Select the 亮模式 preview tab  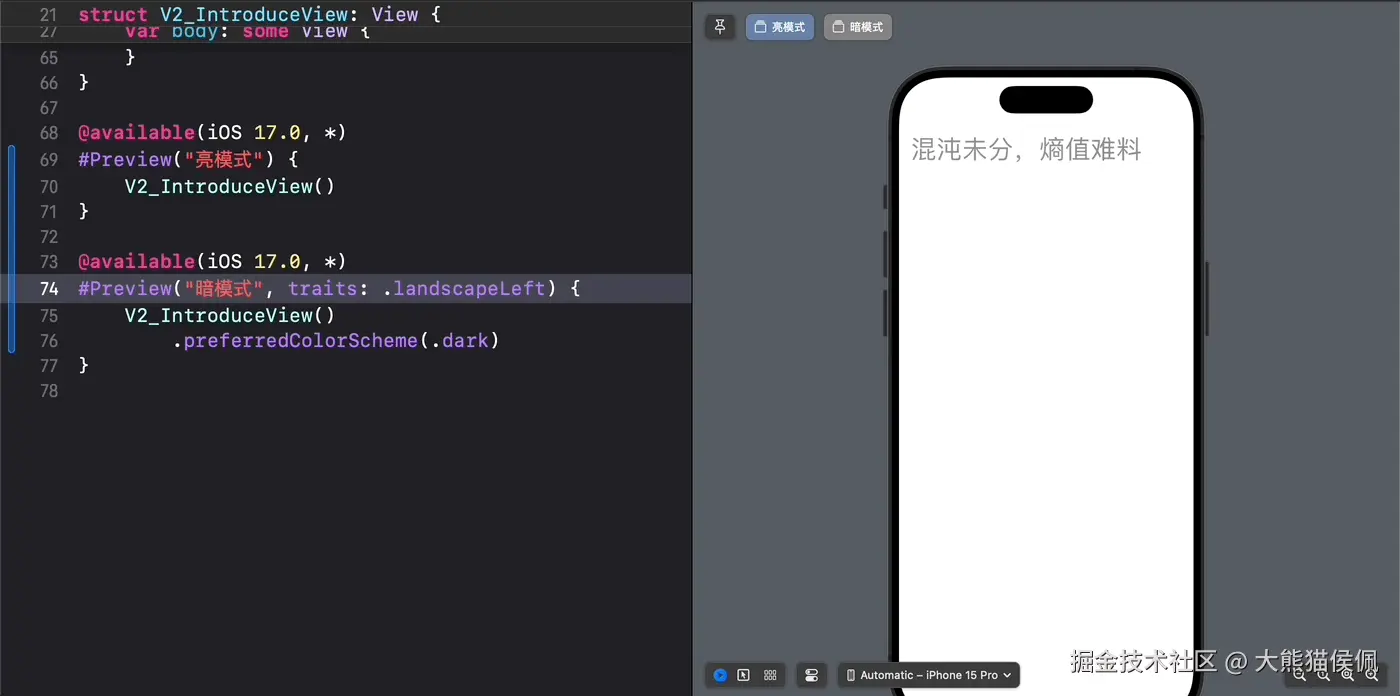pyautogui.click(x=779, y=26)
